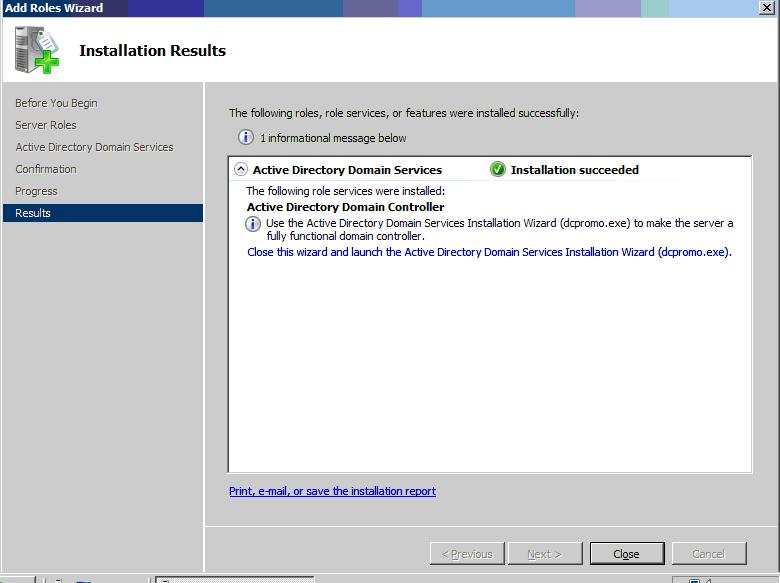Screen dimensions: 780x583
Task: Click the 'Active Directory Domain Services' results header
Action: click(347, 170)
